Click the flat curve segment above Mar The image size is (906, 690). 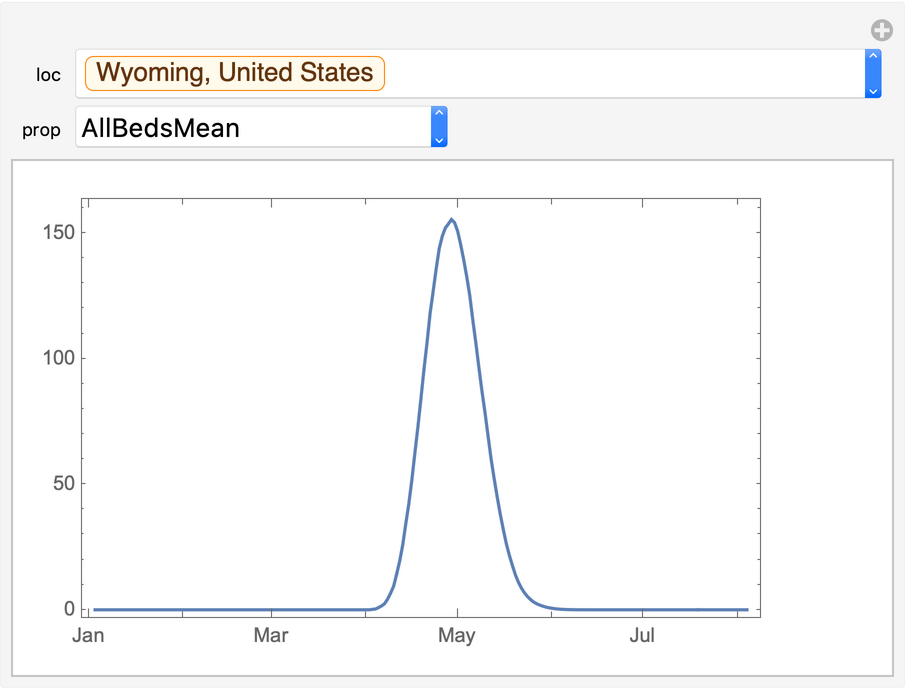click(x=271, y=609)
